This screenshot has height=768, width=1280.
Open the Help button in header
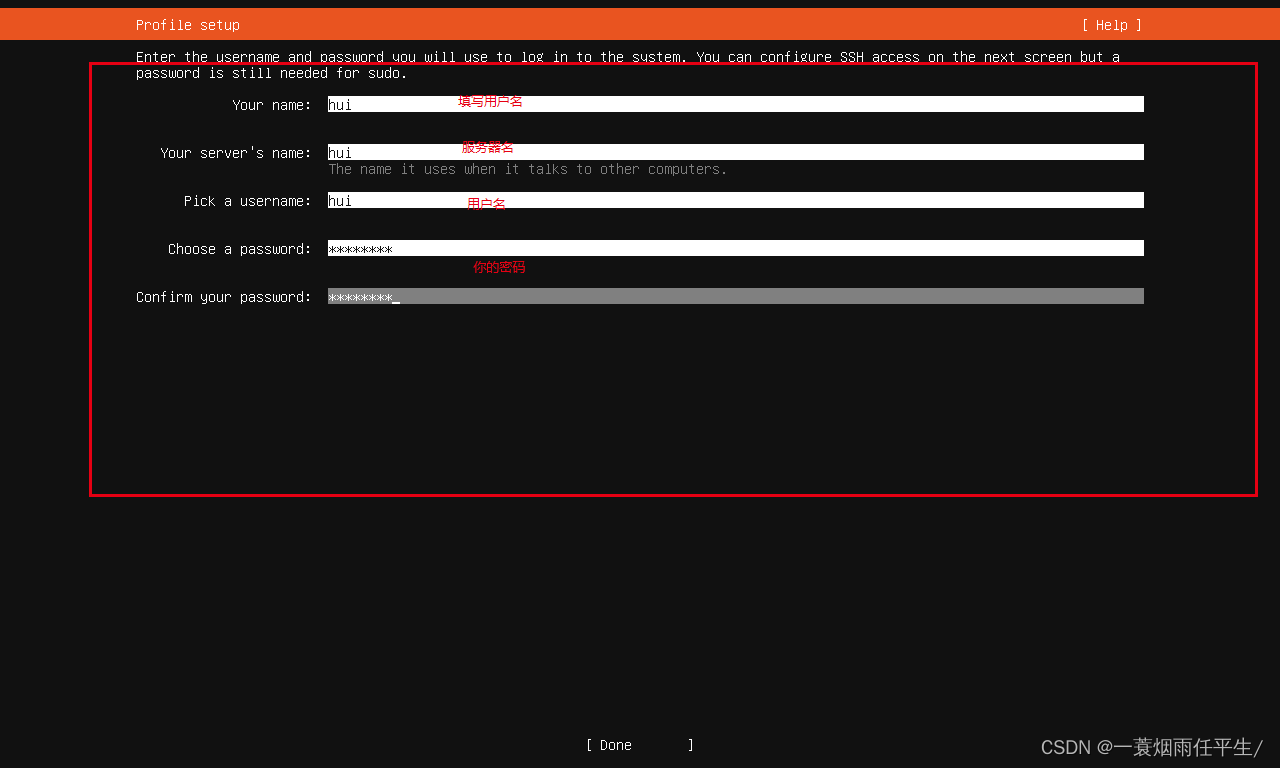(1111, 25)
